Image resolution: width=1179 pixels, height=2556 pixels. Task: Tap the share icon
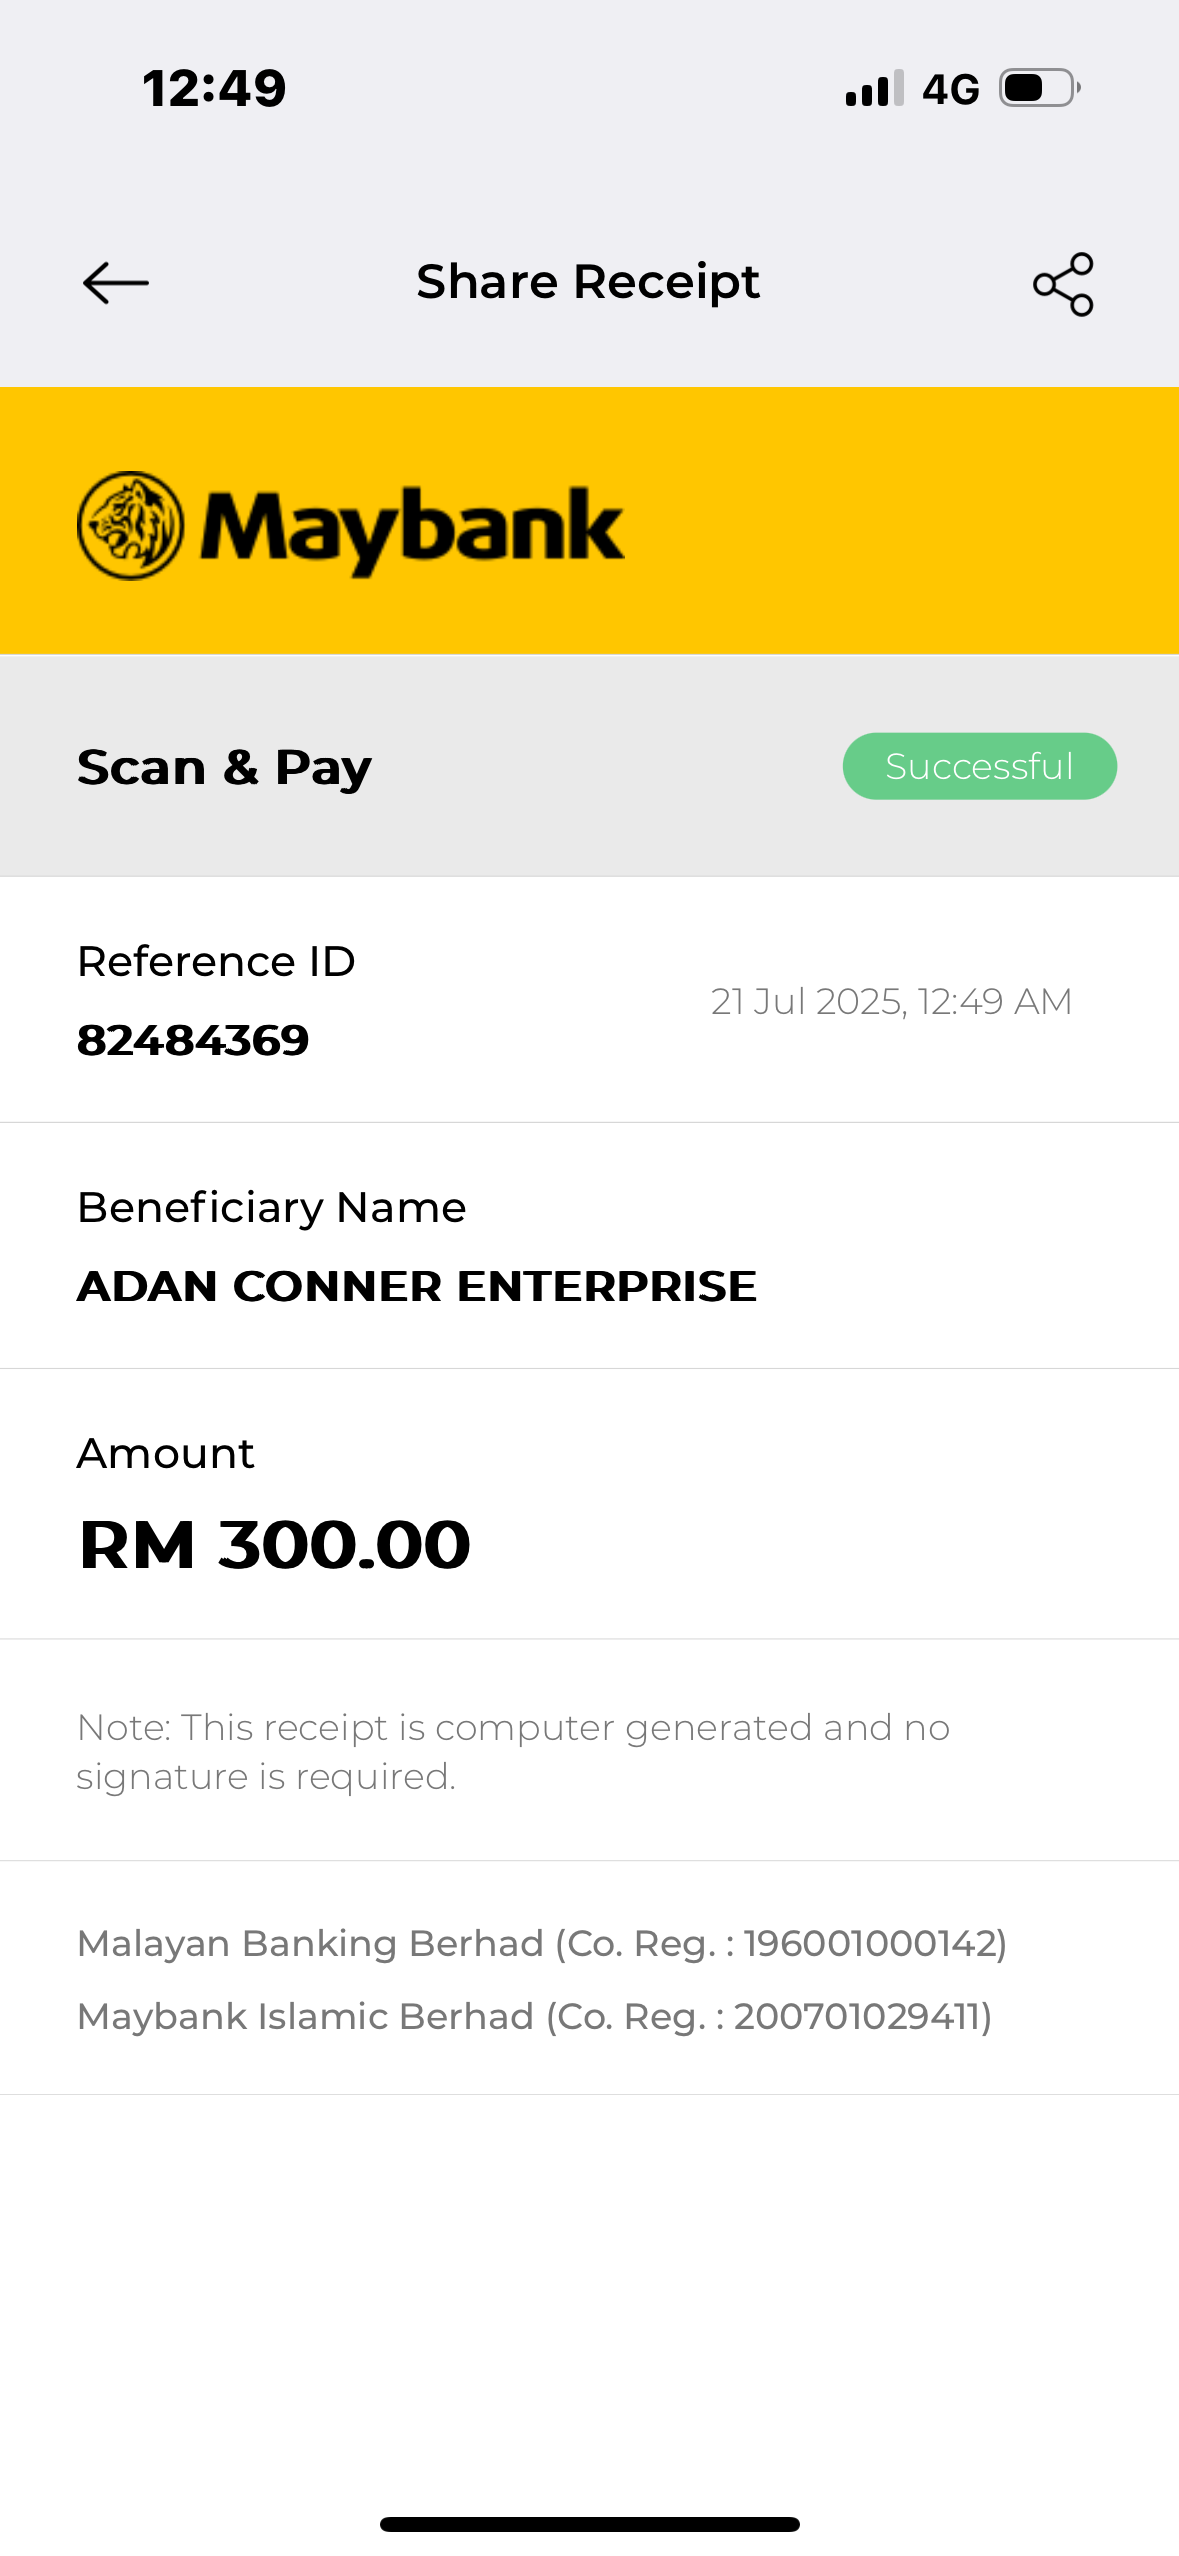[1063, 284]
